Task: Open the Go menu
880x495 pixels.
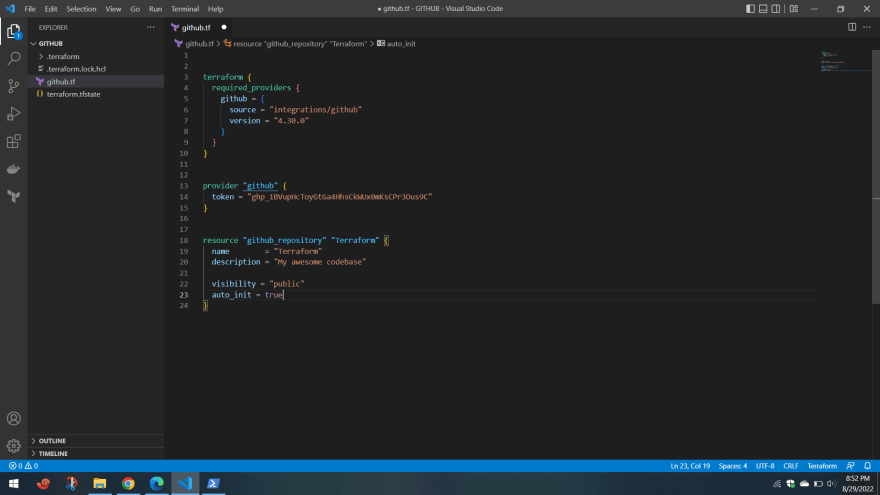Action: pyautogui.click(x=135, y=9)
